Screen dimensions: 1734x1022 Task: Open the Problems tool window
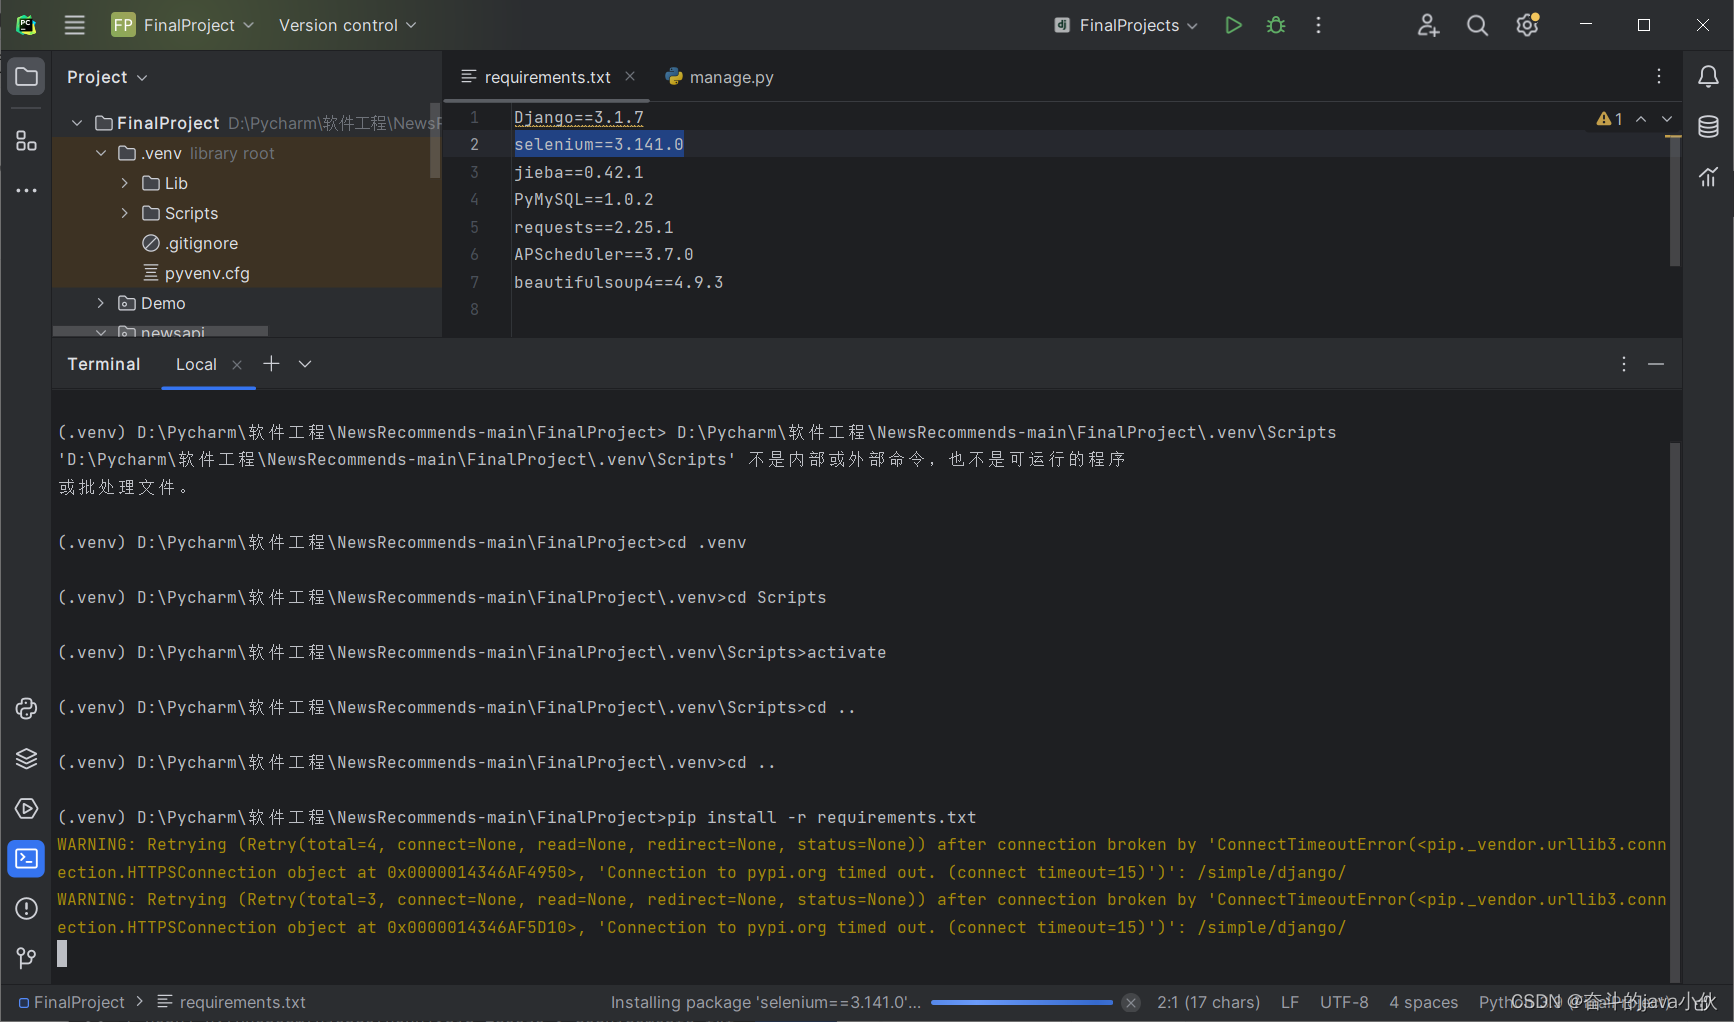coord(27,908)
